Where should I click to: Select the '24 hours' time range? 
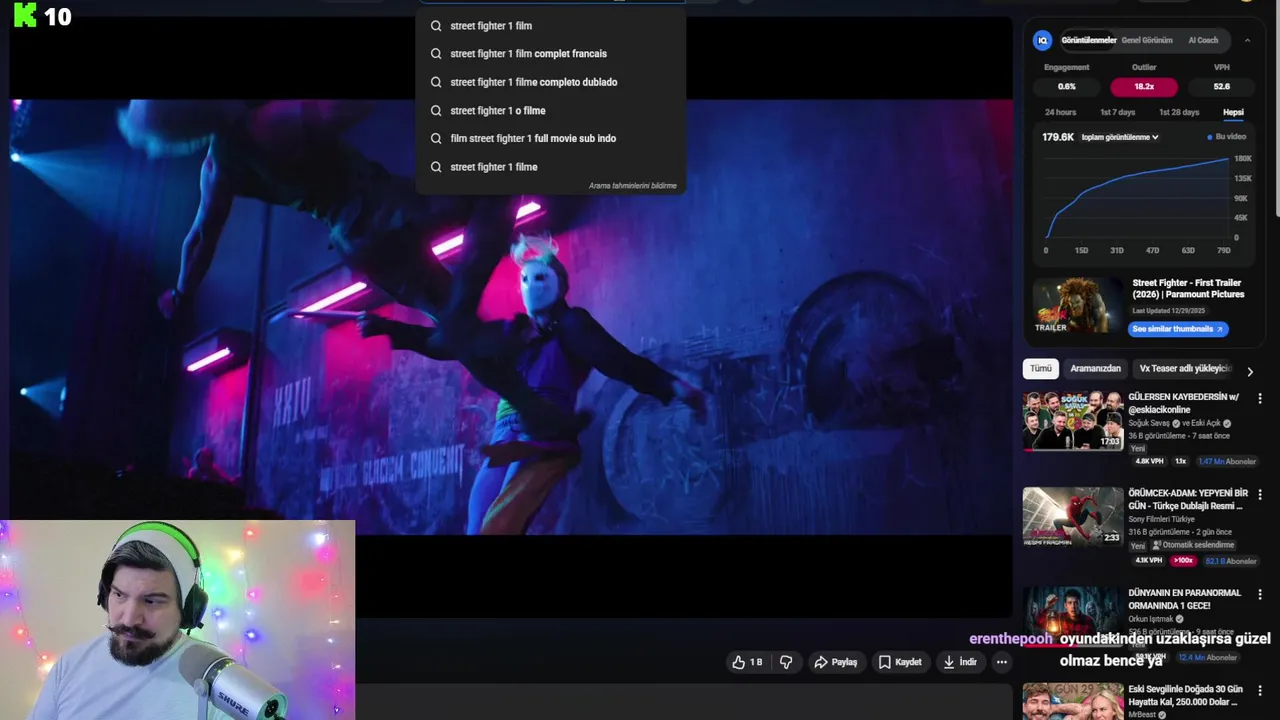[x=1060, y=113]
